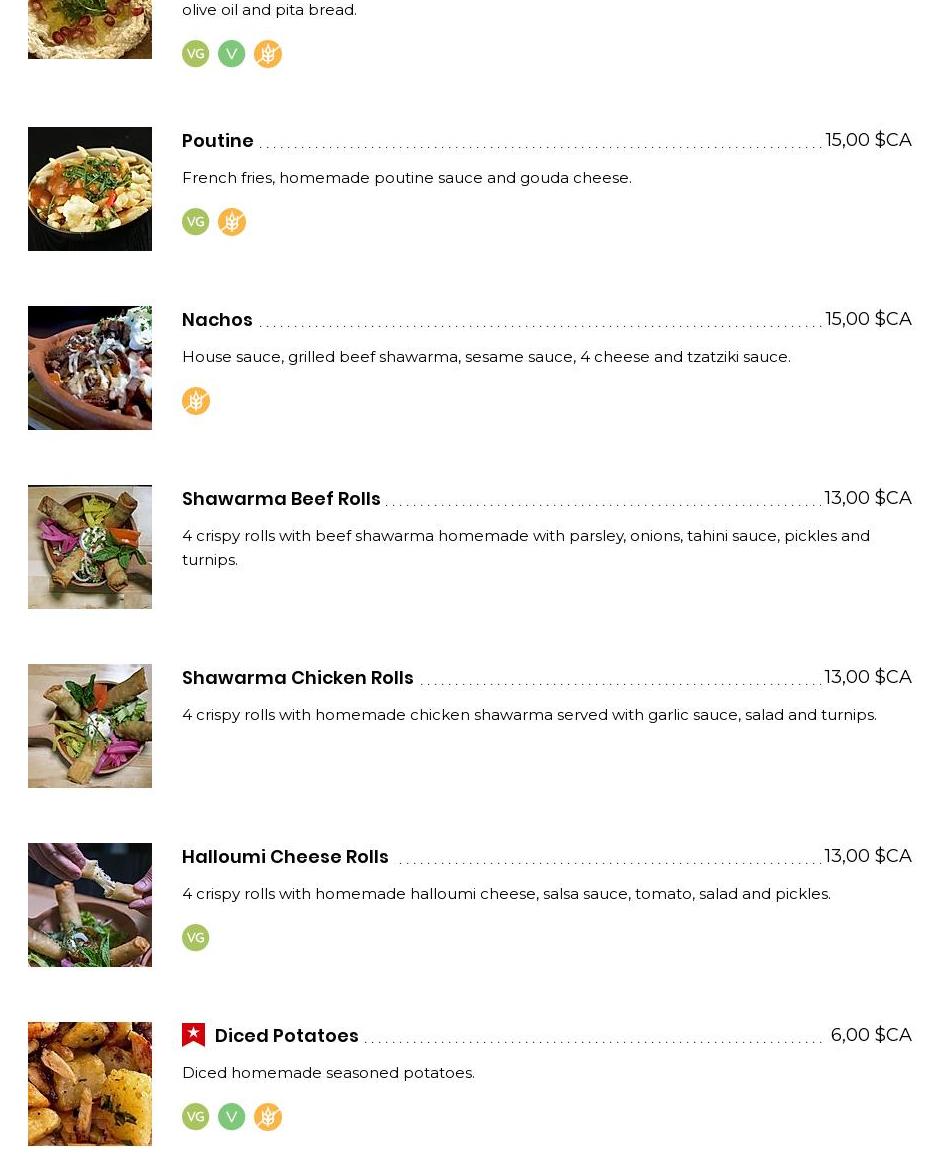Click the gluten-free wheat icon under Poutine

(232, 222)
